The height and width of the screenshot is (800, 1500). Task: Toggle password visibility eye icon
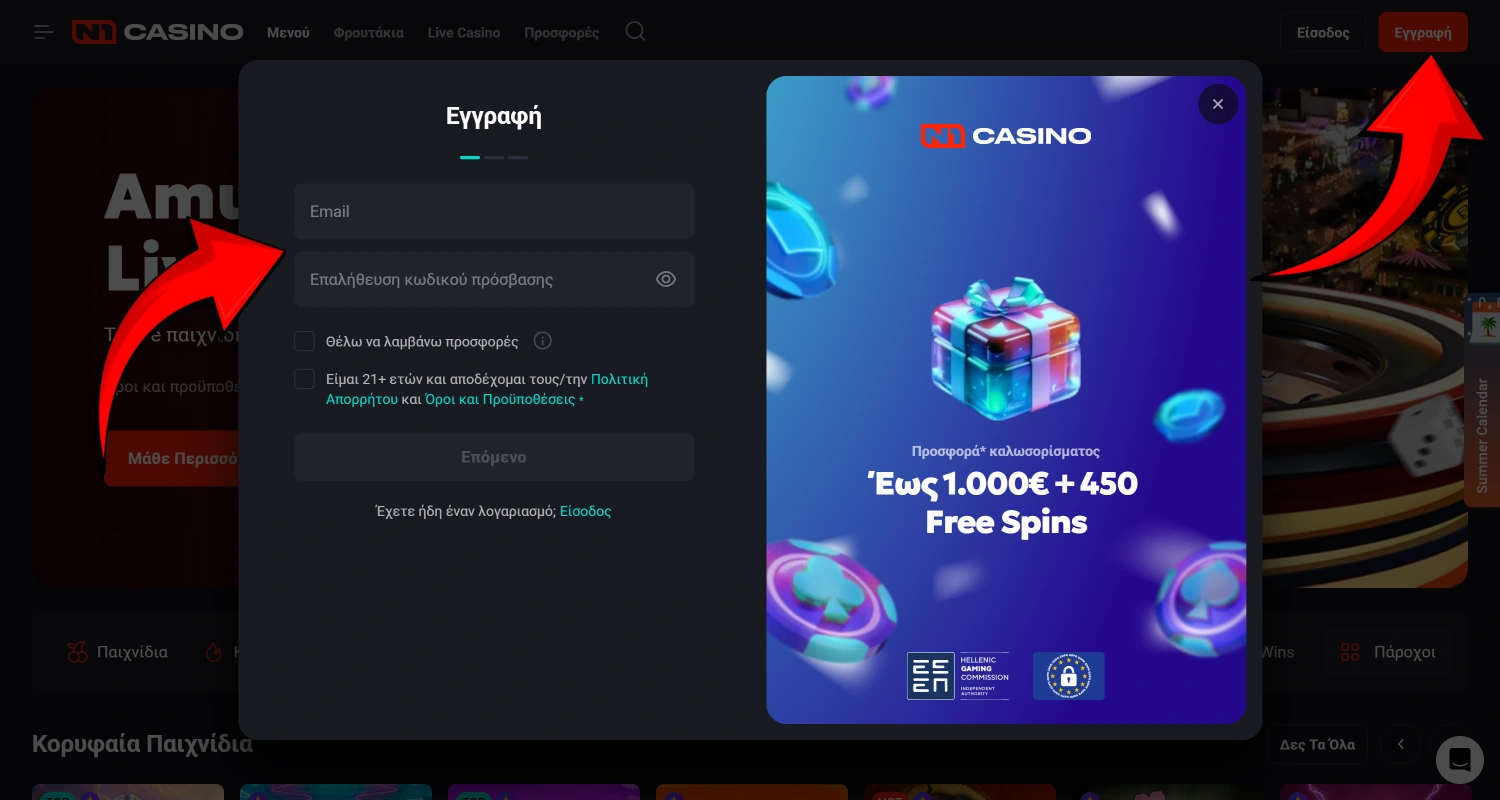point(666,279)
